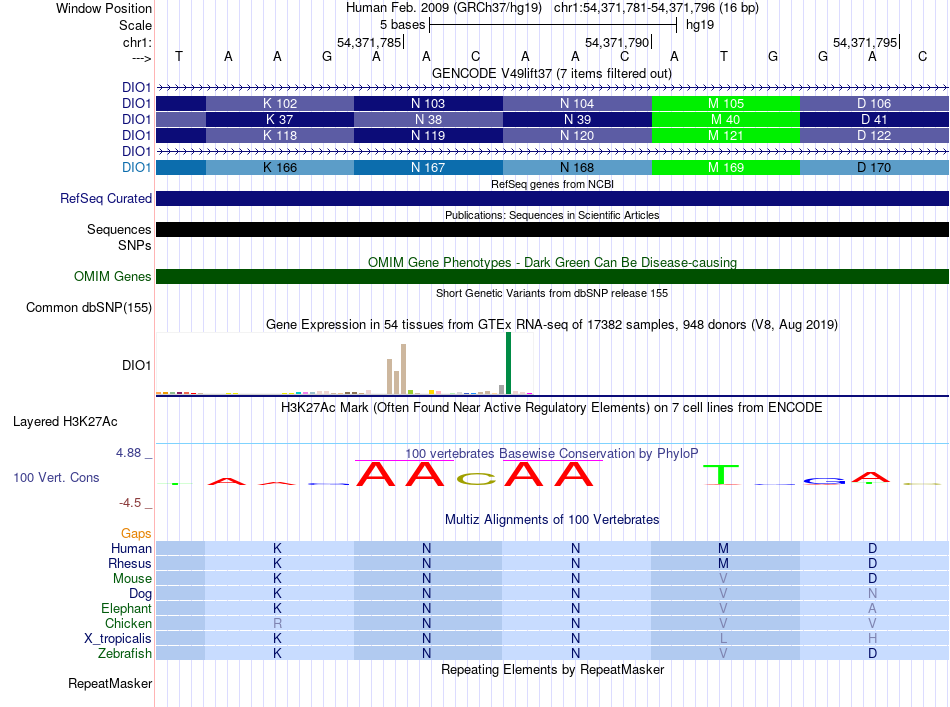Viewport: 950px width, 707px height.
Task: Click the 54,371,785 position marker
Action: tap(369, 42)
